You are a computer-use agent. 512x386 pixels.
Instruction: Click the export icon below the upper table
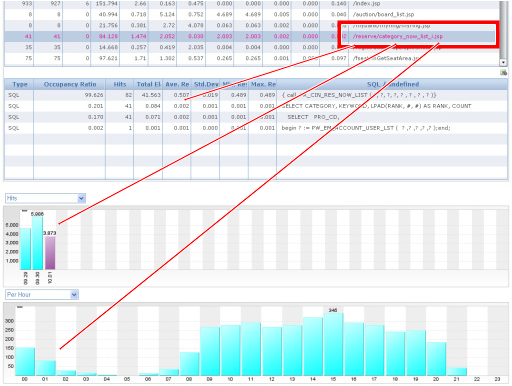(503, 72)
